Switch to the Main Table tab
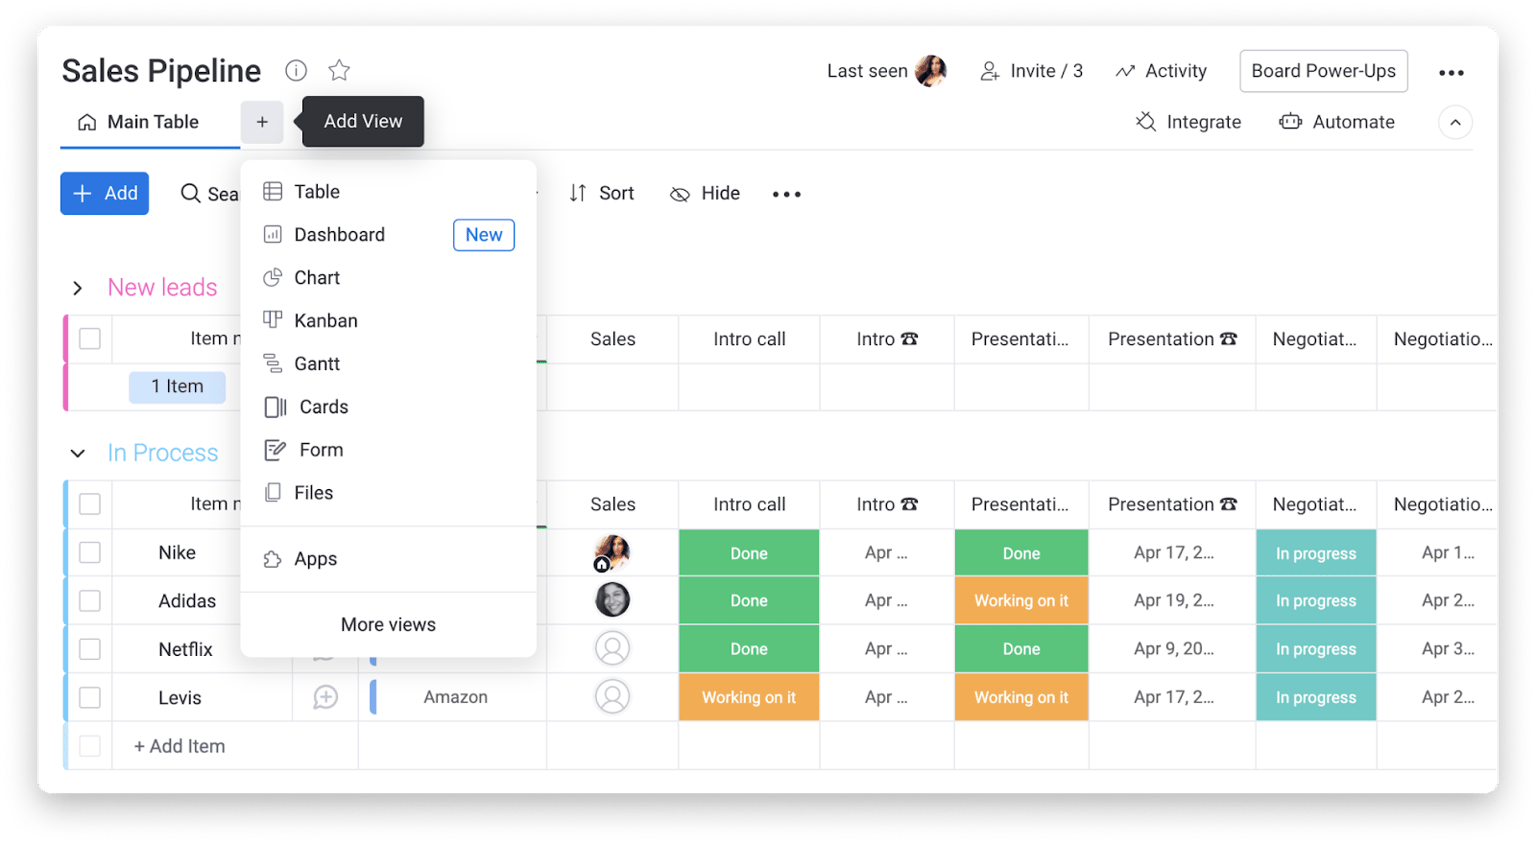This screenshot has height=843, width=1536. (x=151, y=121)
